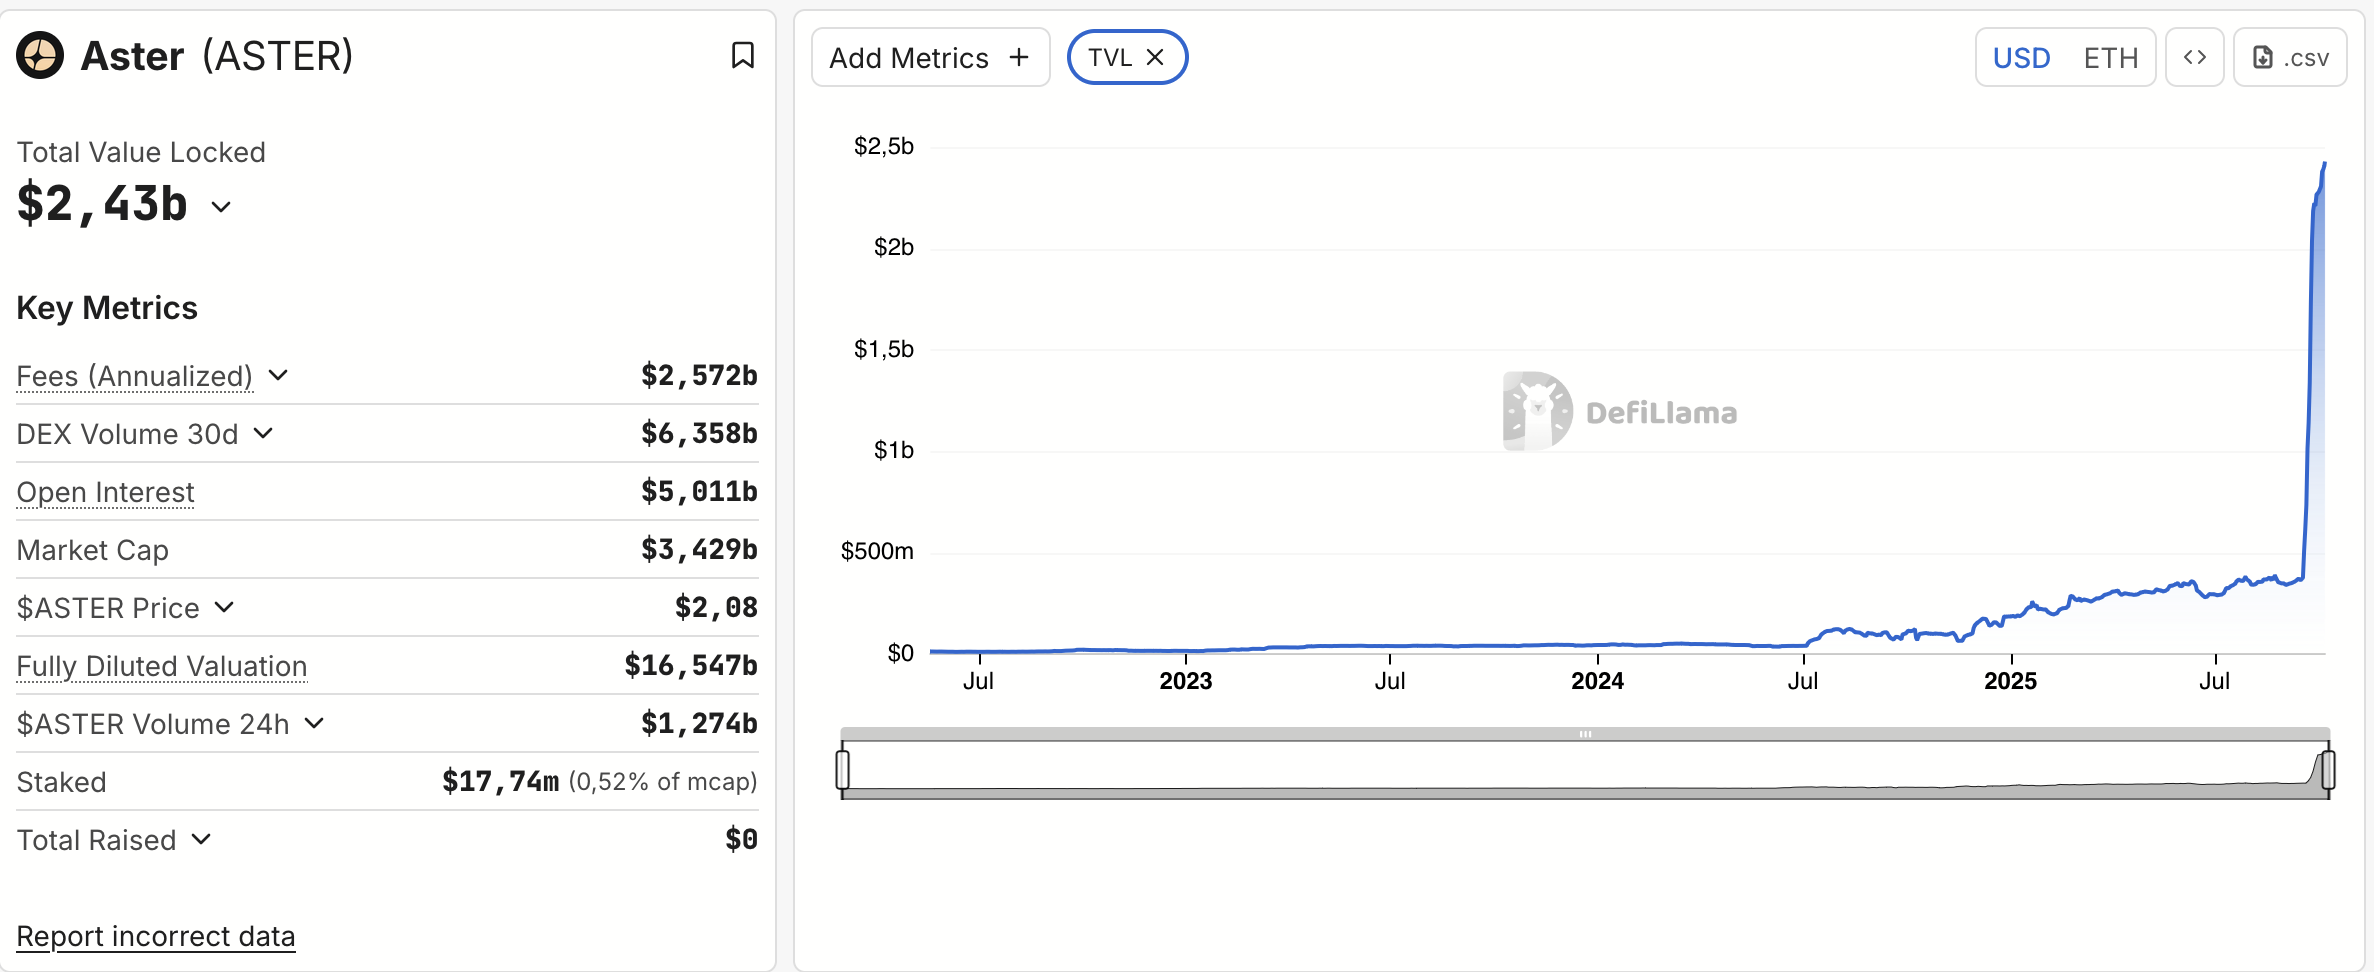Click the left handle of time range slider
The image size is (2374, 972).
[x=843, y=770]
